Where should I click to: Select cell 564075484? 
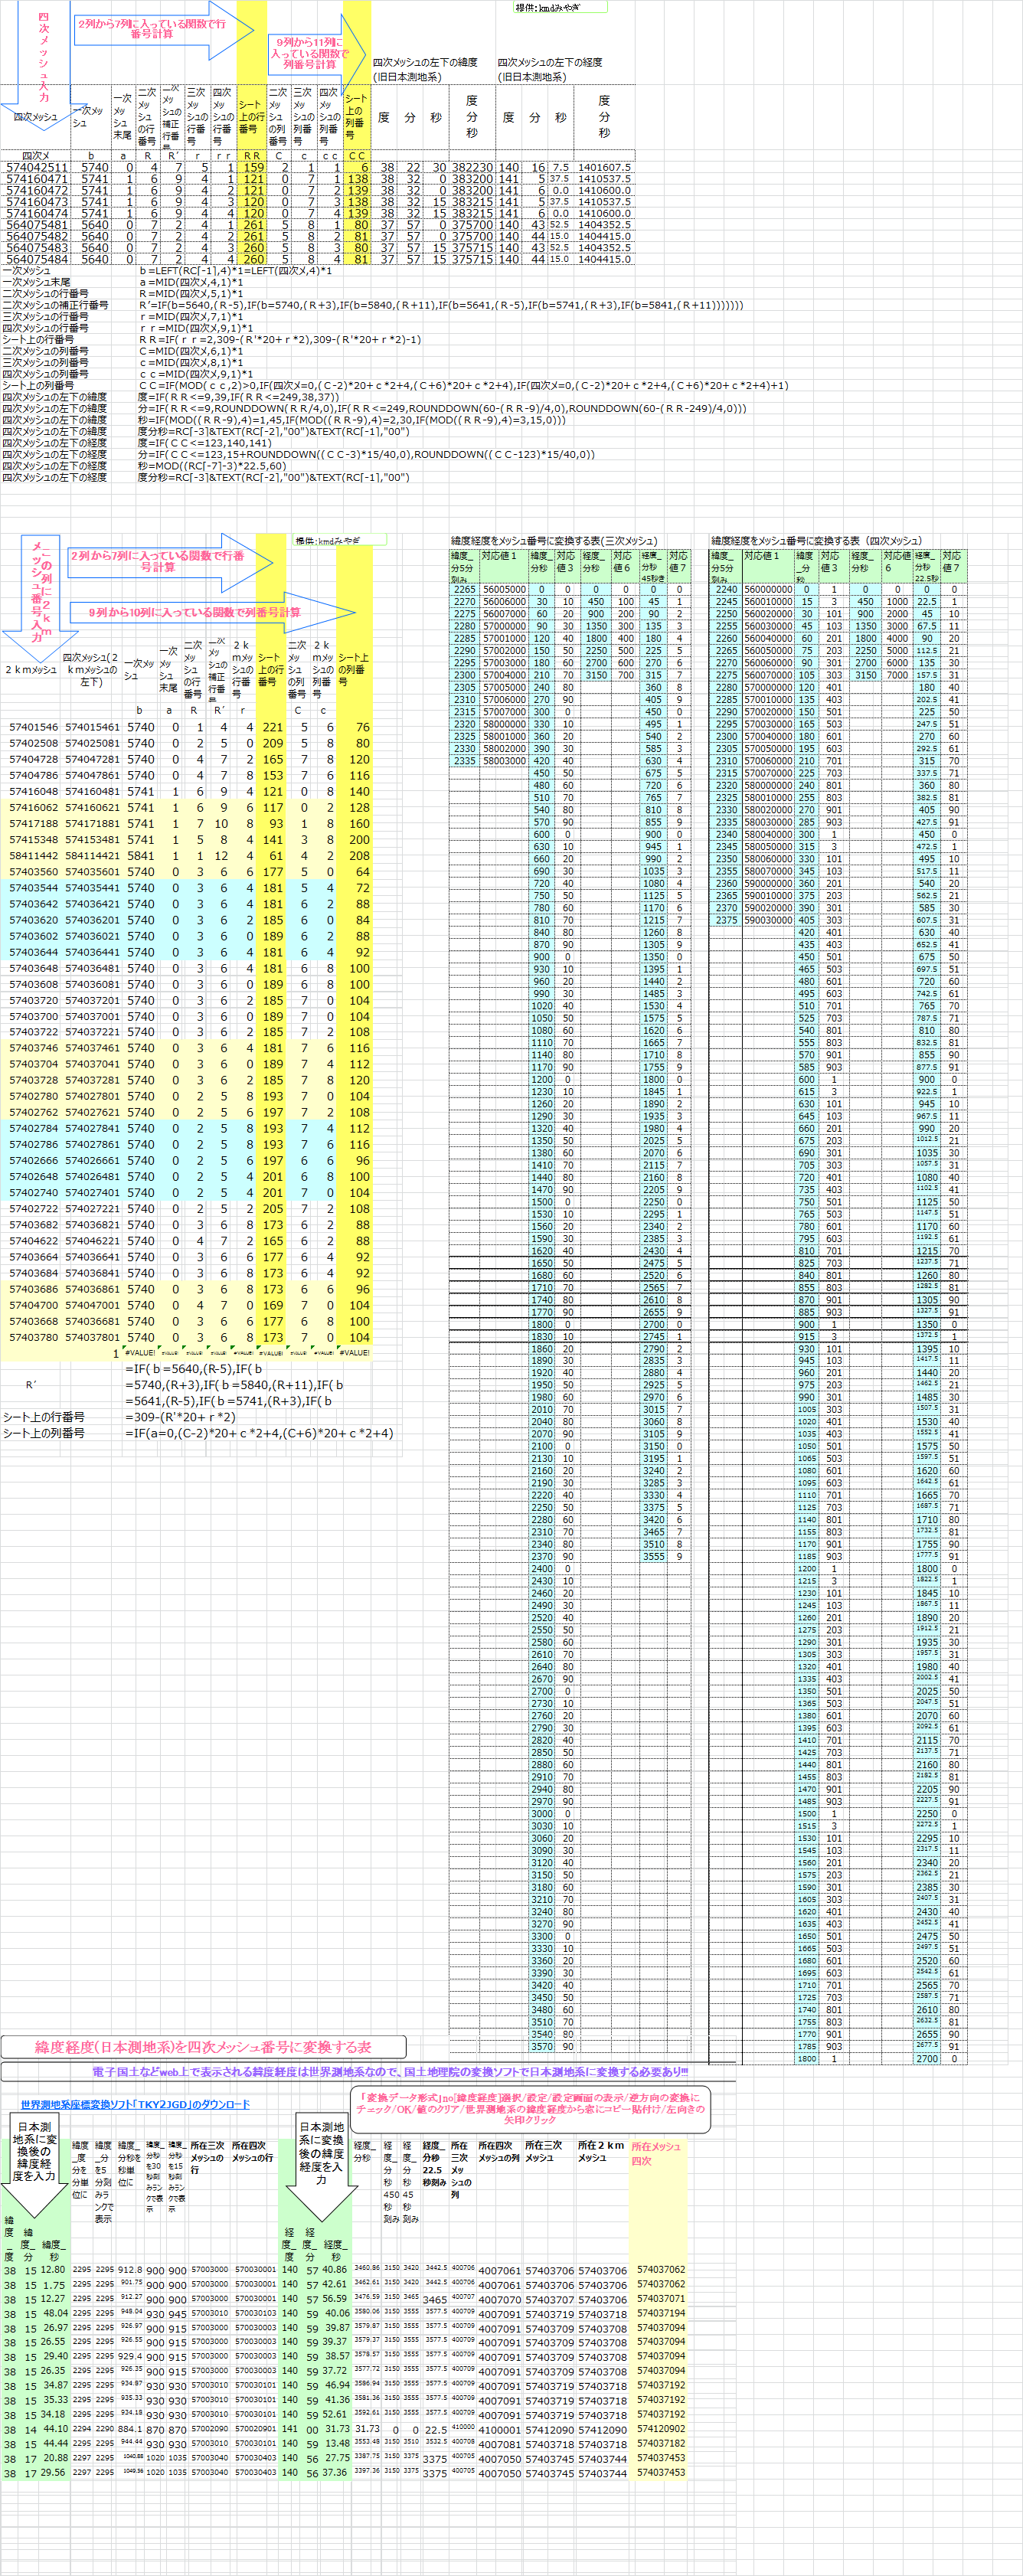click(x=37, y=259)
